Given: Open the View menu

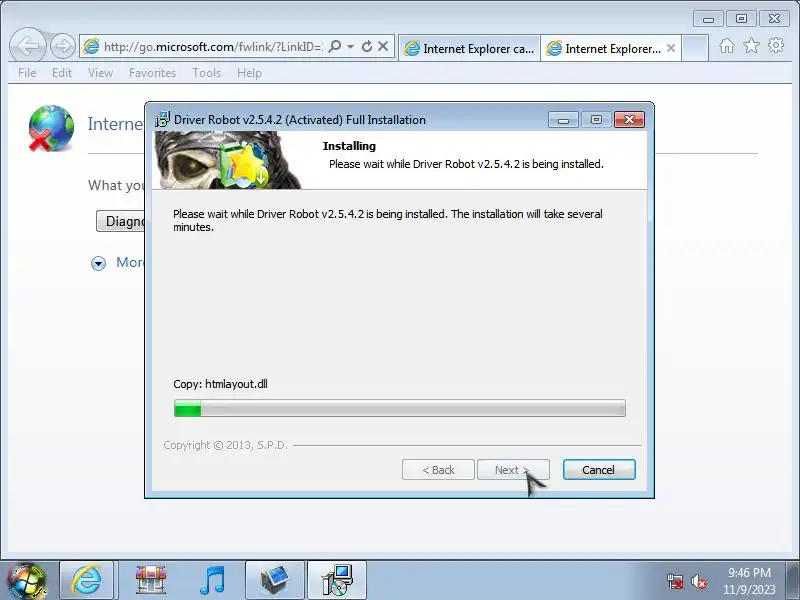Looking at the screenshot, I should 100,73.
